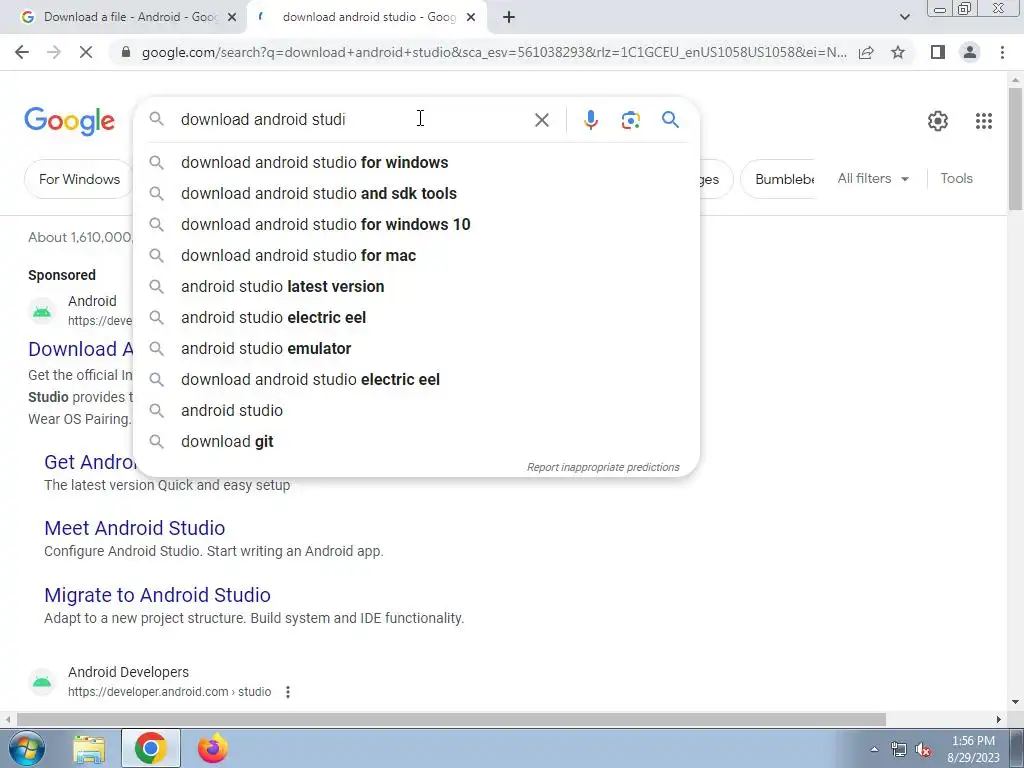Open Chrome three-dot menu
The height and width of the screenshot is (768, 1024).
[x=1002, y=52]
